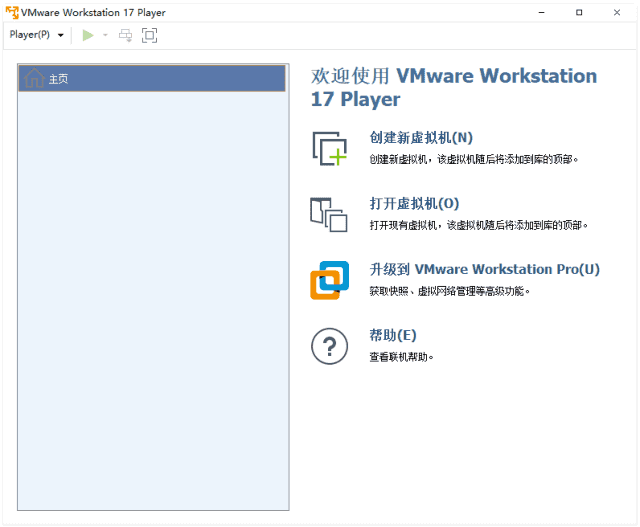The height and width of the screenshot is (527, 640).
Task: Click 升级到 VMware Workstation Pro(U) link
Action: [484, 269]
